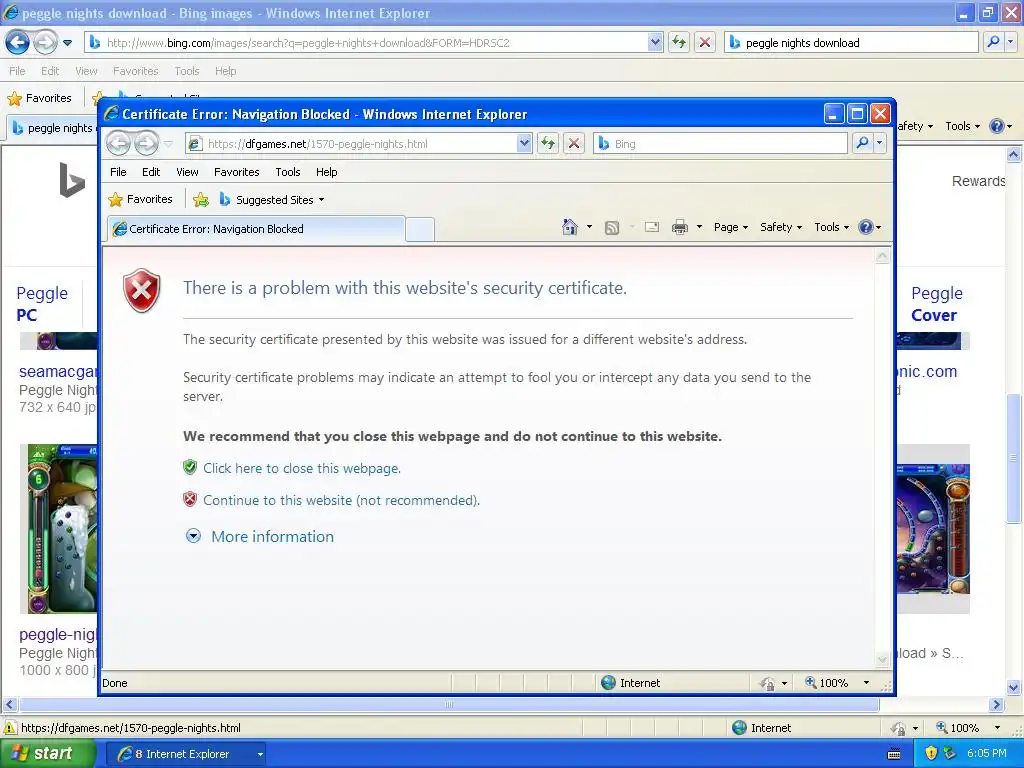Click the Rewards link on the Bing page
Image resolution: width=1024 pixels, height=768 pixels.
[x=978, y=182]
